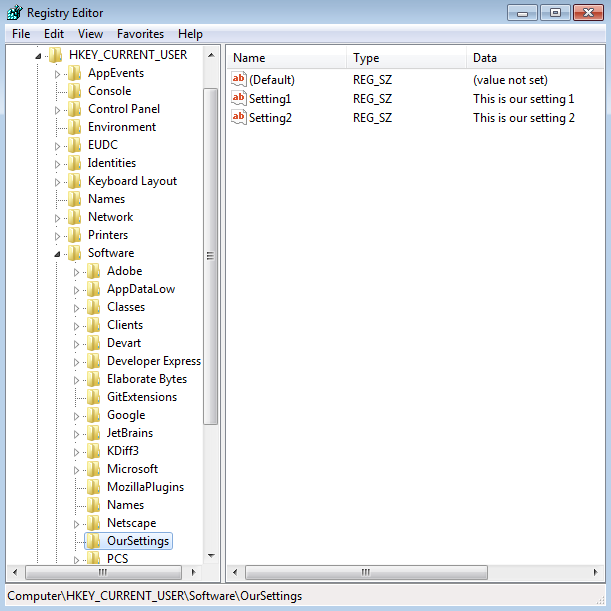Expand the KDiff3 key
The image size is (611, 611).
pyautogui.click(x=76, y=452)
